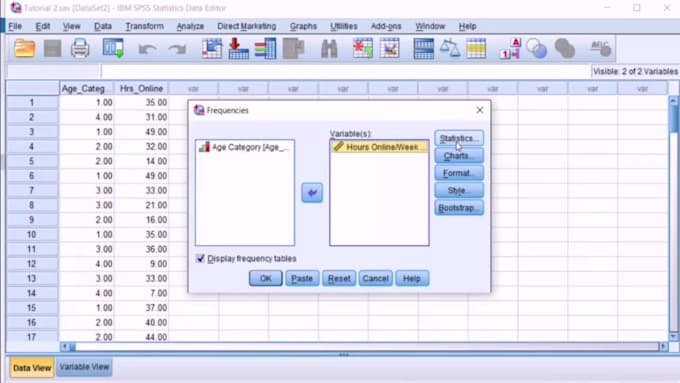Open the Graphs menu
This screenshot has height=383, width=680.
click(303, 26)
